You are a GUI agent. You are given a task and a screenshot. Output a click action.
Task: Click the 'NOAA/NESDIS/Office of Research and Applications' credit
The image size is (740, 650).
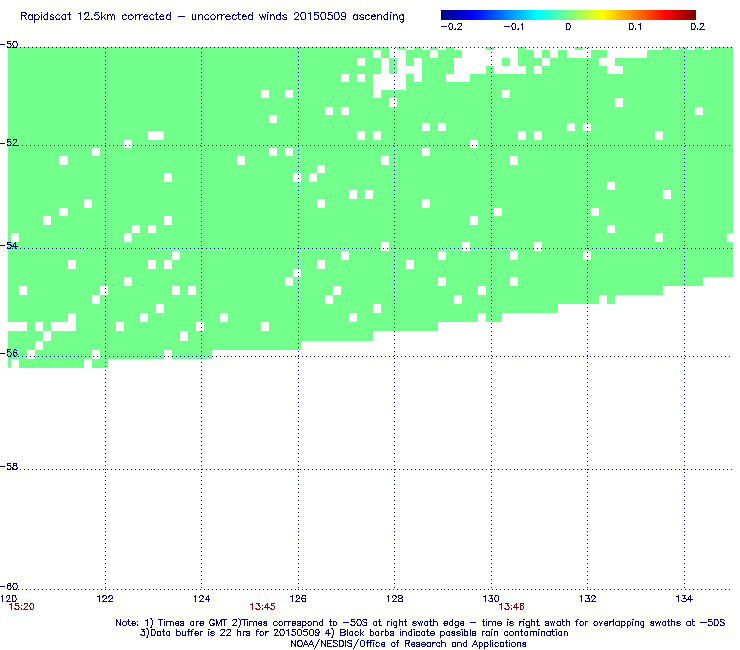(x=408, y=644)
